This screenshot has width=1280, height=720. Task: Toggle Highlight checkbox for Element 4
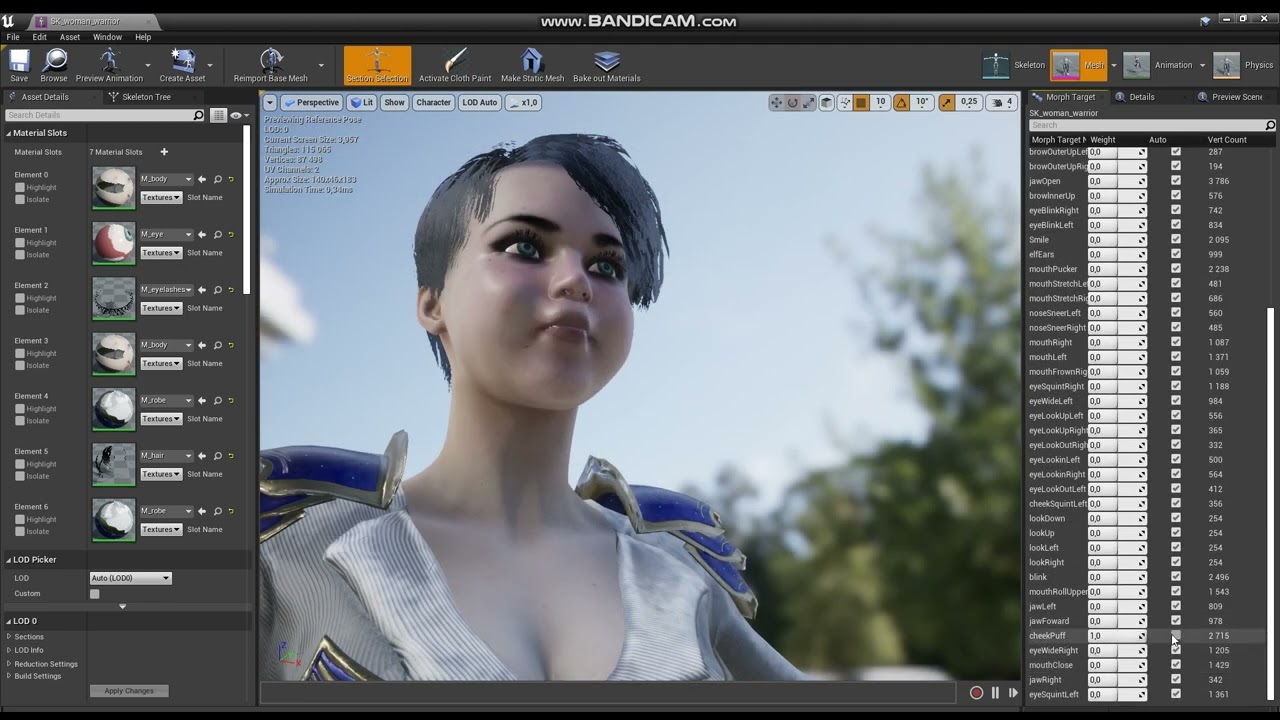point(20,409)
